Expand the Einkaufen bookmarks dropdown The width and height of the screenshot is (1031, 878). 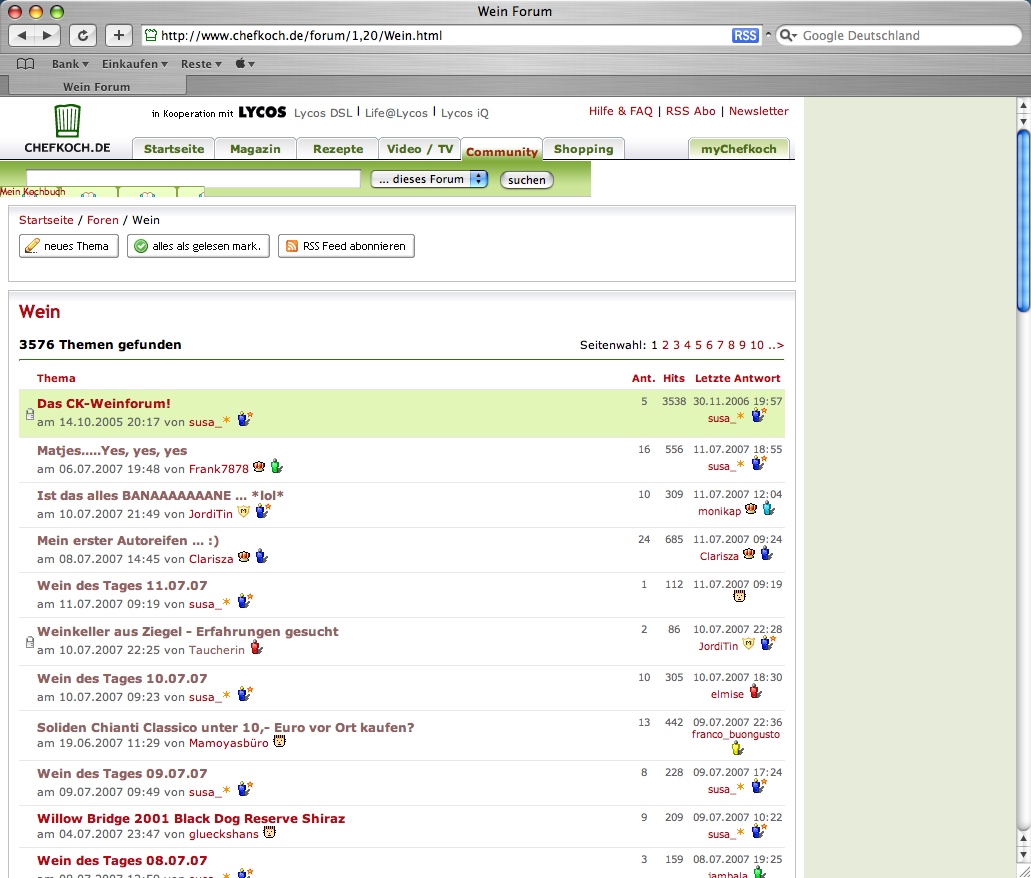point(134,64)
